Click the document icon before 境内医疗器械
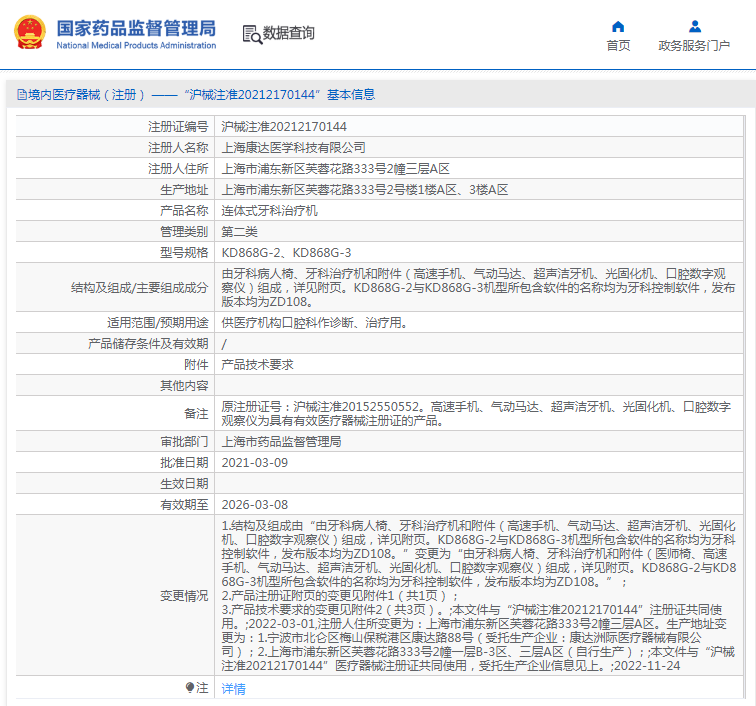The width and height of the screenshot is (756, 706). (22, 95)
